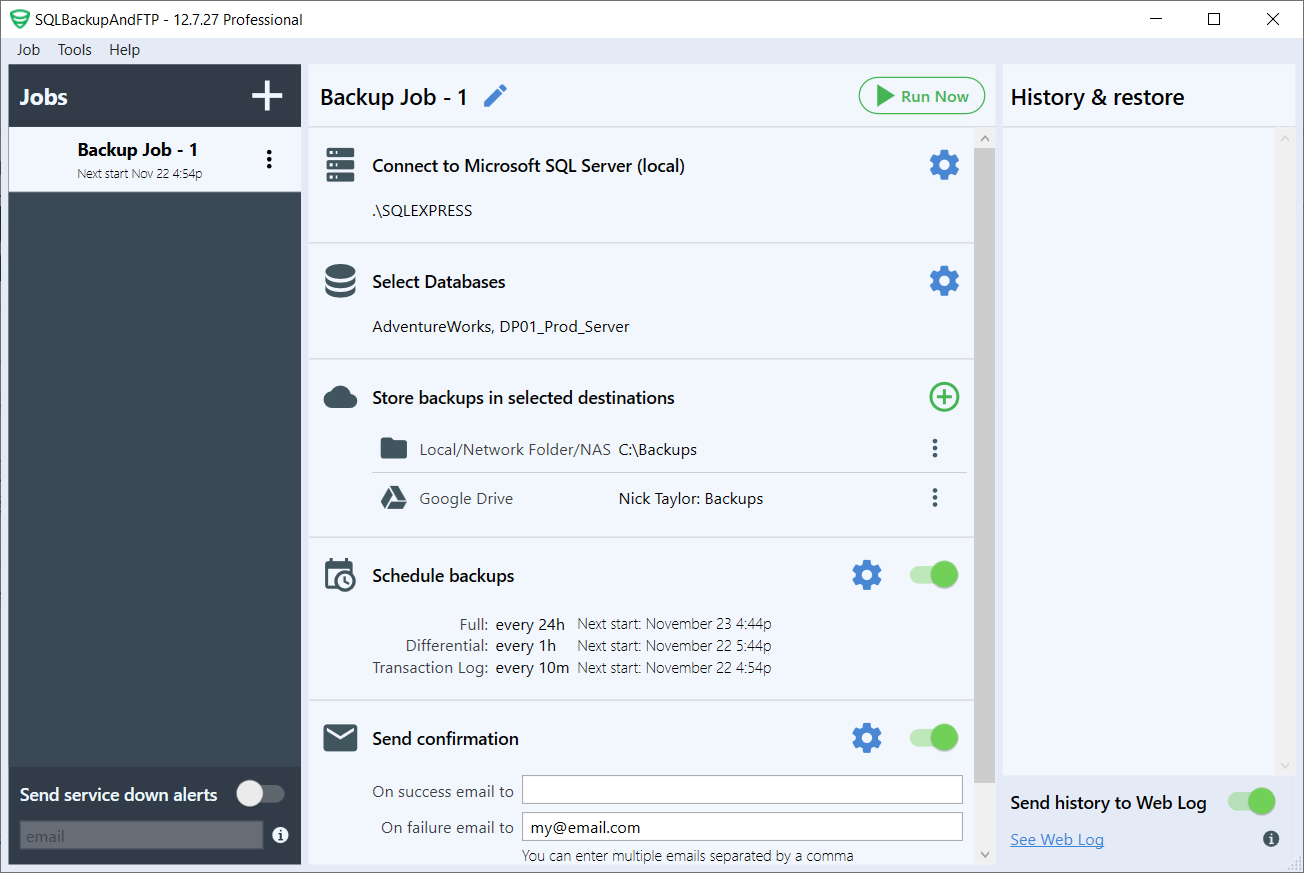The image size is (1304, 873).
Task: Add a new backup destination
Action: click(943, 396)
